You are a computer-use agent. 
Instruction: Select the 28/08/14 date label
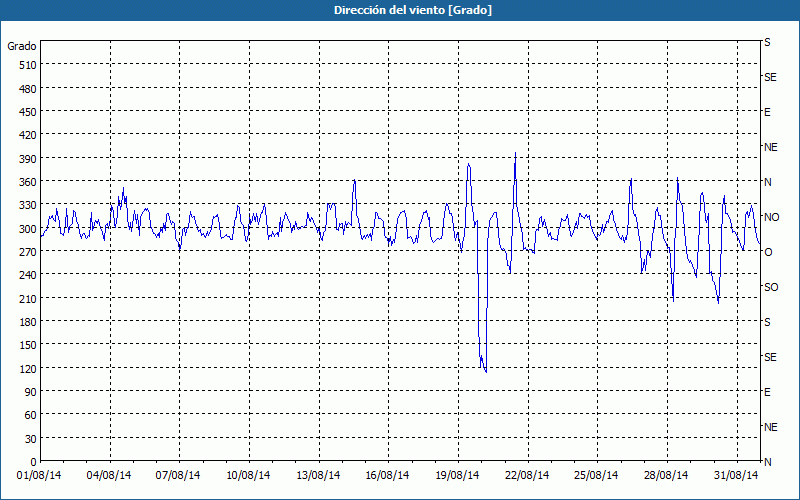pyautogui.click(x=666, y=476)
